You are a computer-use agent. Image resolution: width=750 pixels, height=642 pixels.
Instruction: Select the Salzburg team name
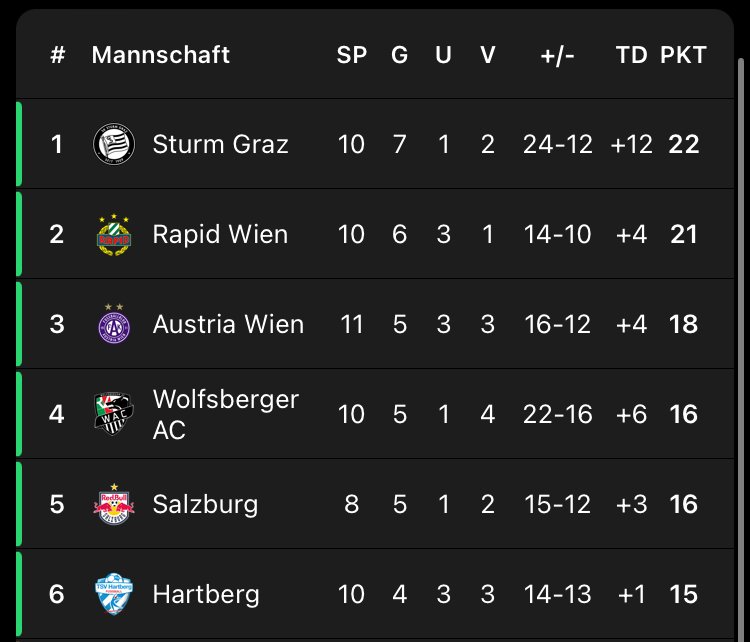(x=205, y=504)
